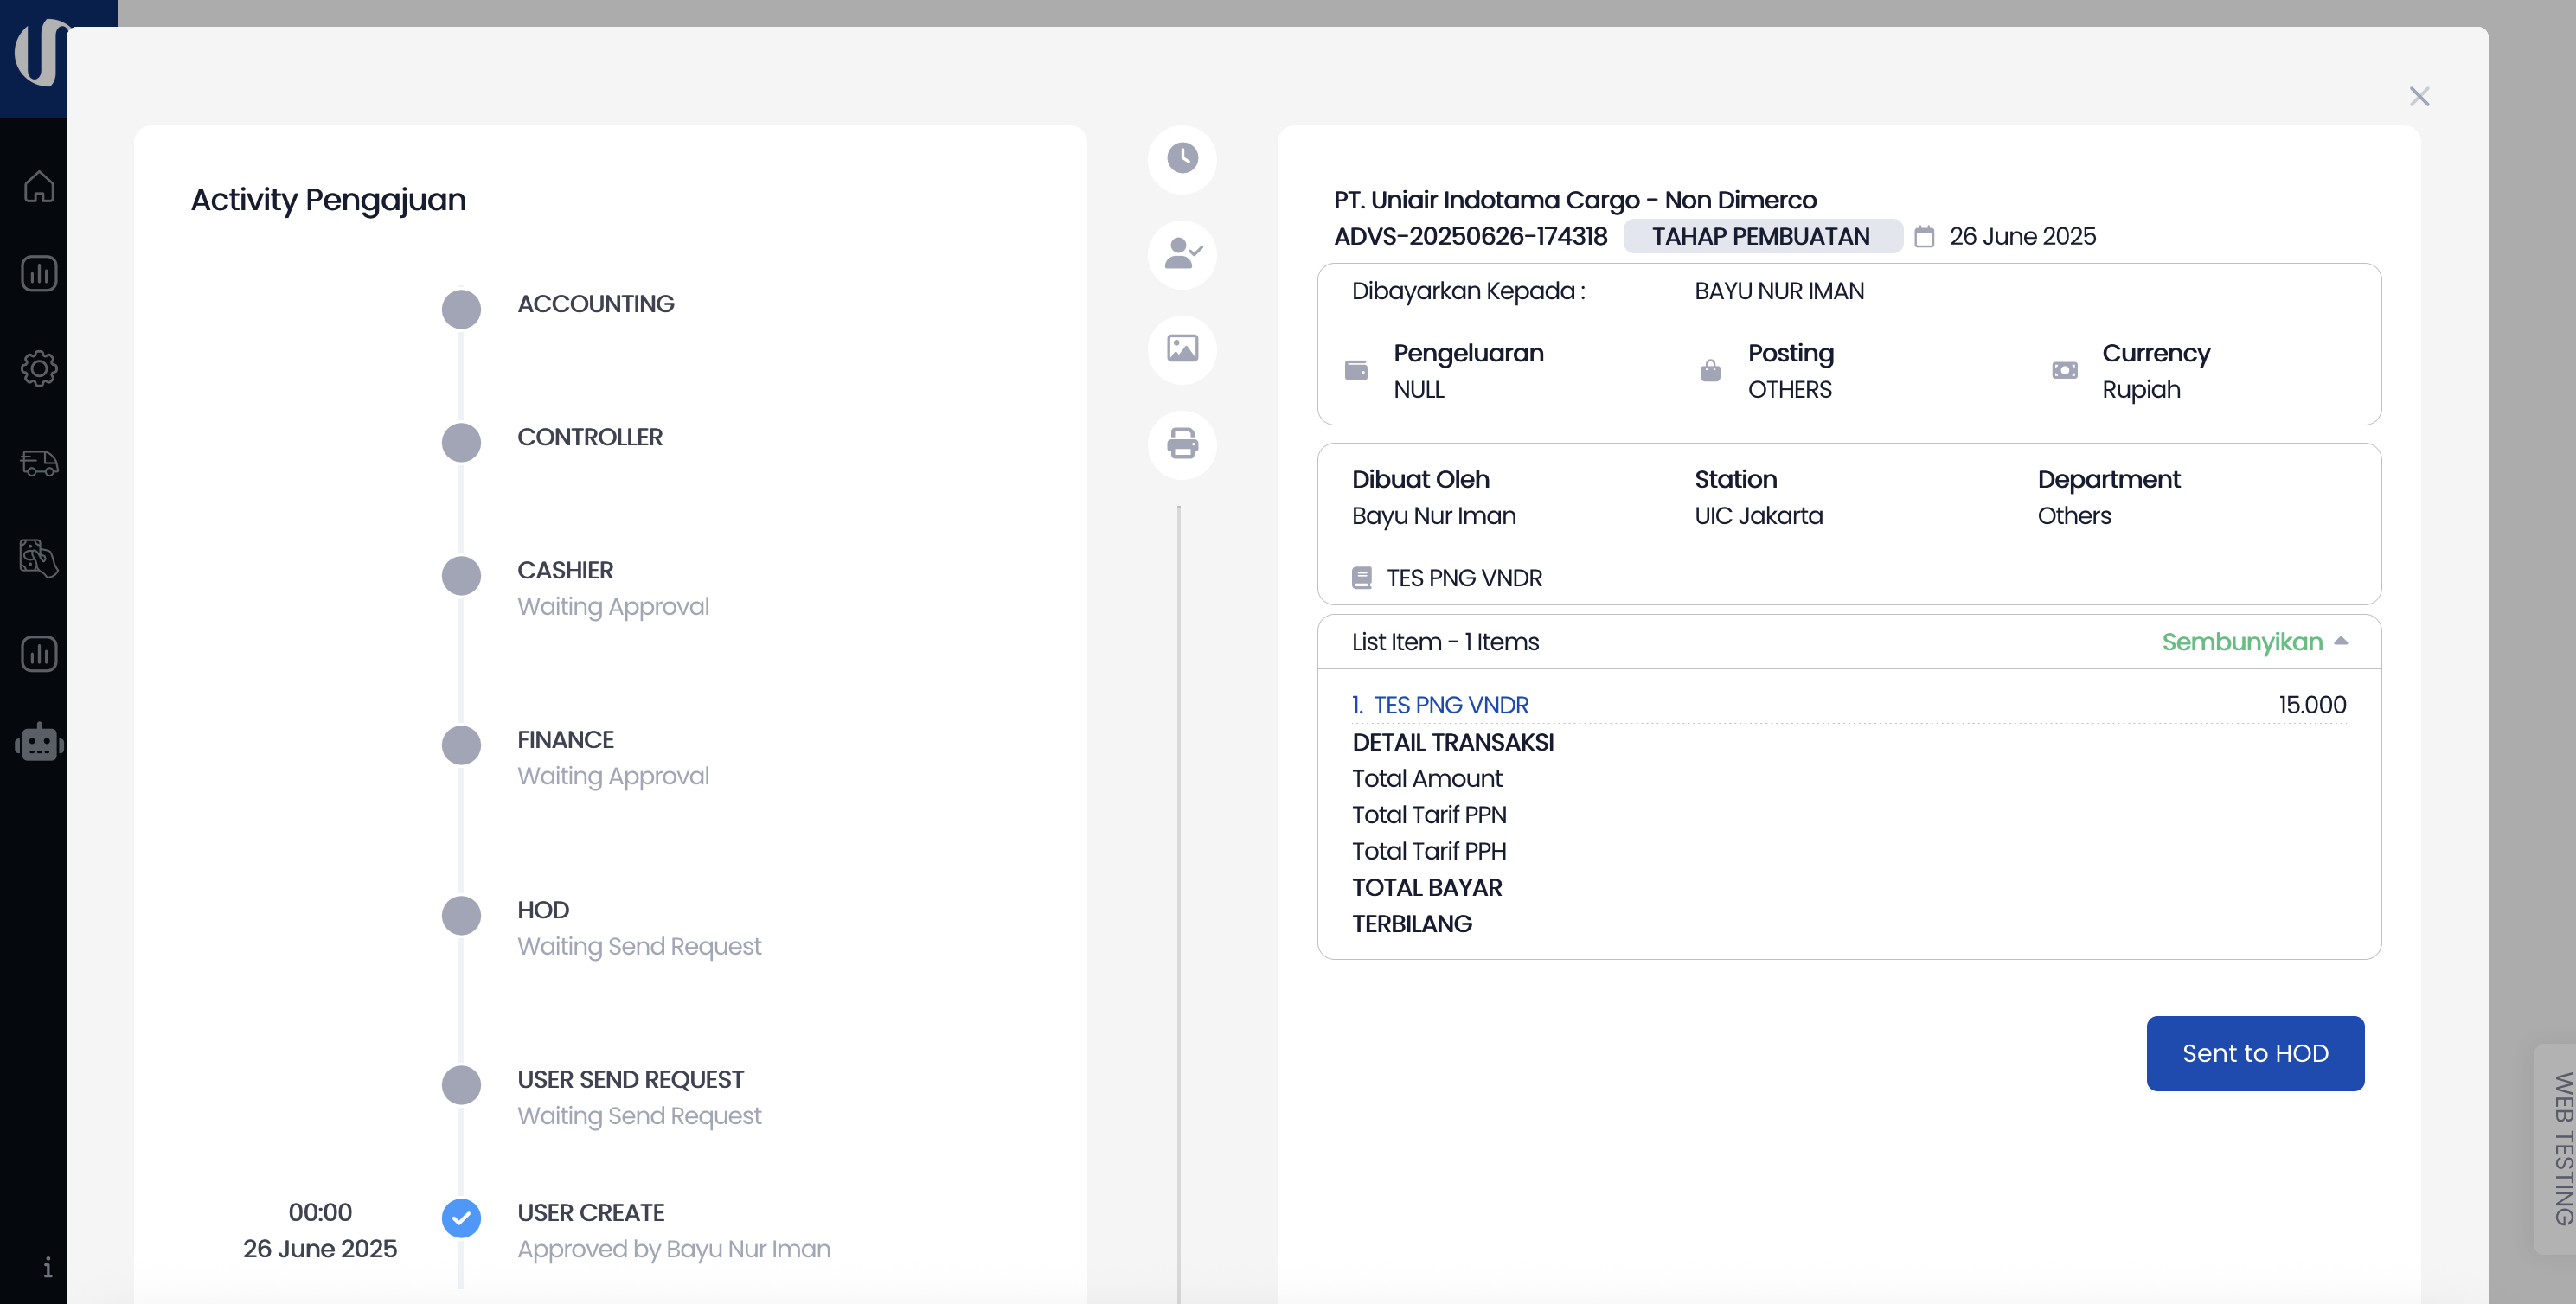Select the ACCOUNTING step circle
This screenshot has height=1304, width=2576.
click(x=461, y=309)
